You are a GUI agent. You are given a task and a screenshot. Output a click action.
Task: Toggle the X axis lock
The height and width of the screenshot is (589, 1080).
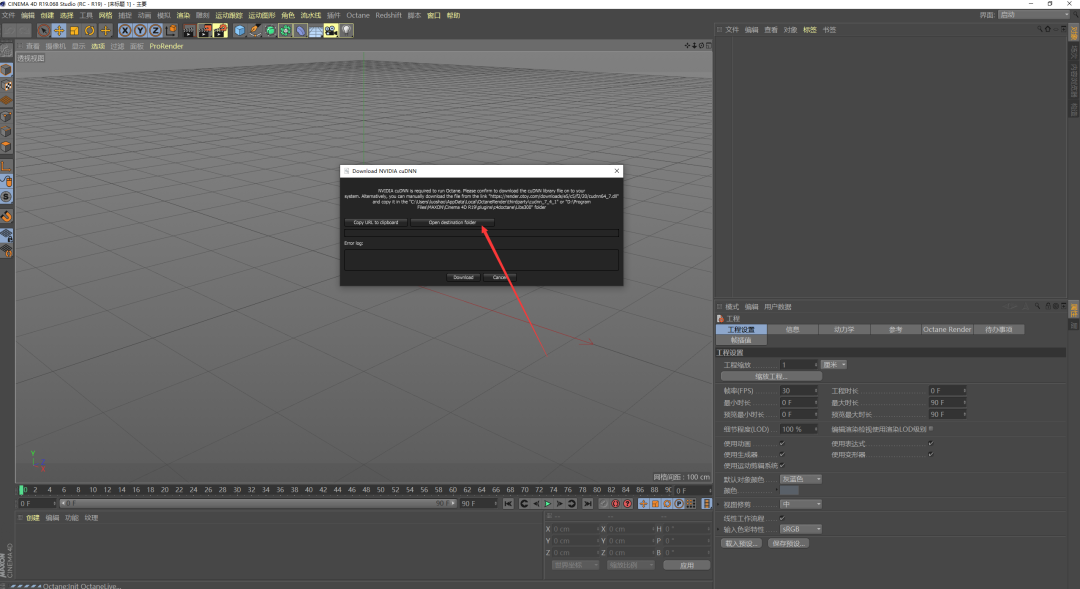click(125, 30)
